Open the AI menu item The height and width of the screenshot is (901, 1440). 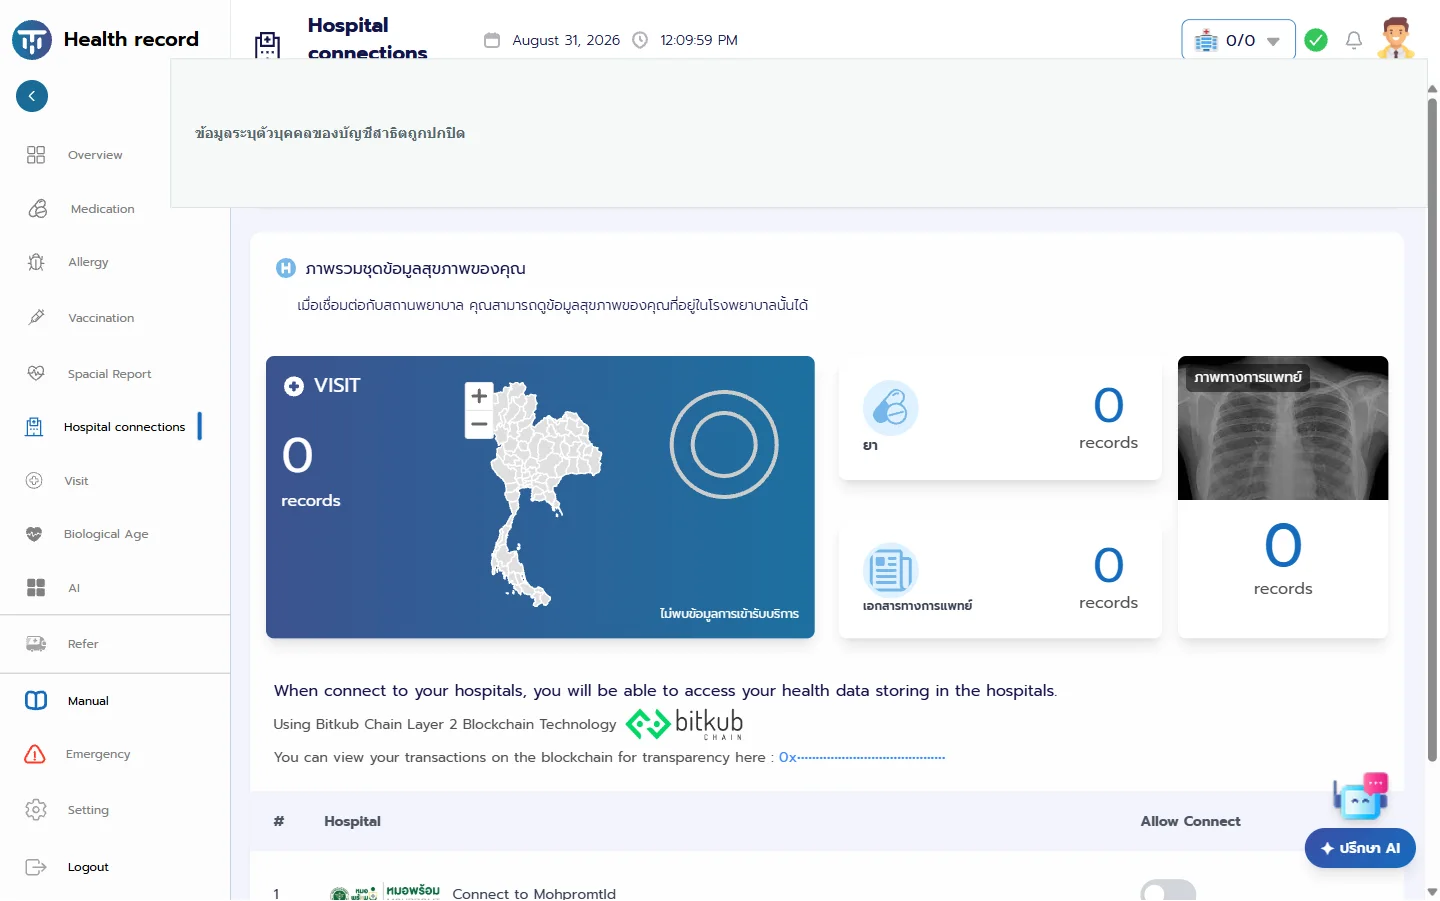pos(73,588)
